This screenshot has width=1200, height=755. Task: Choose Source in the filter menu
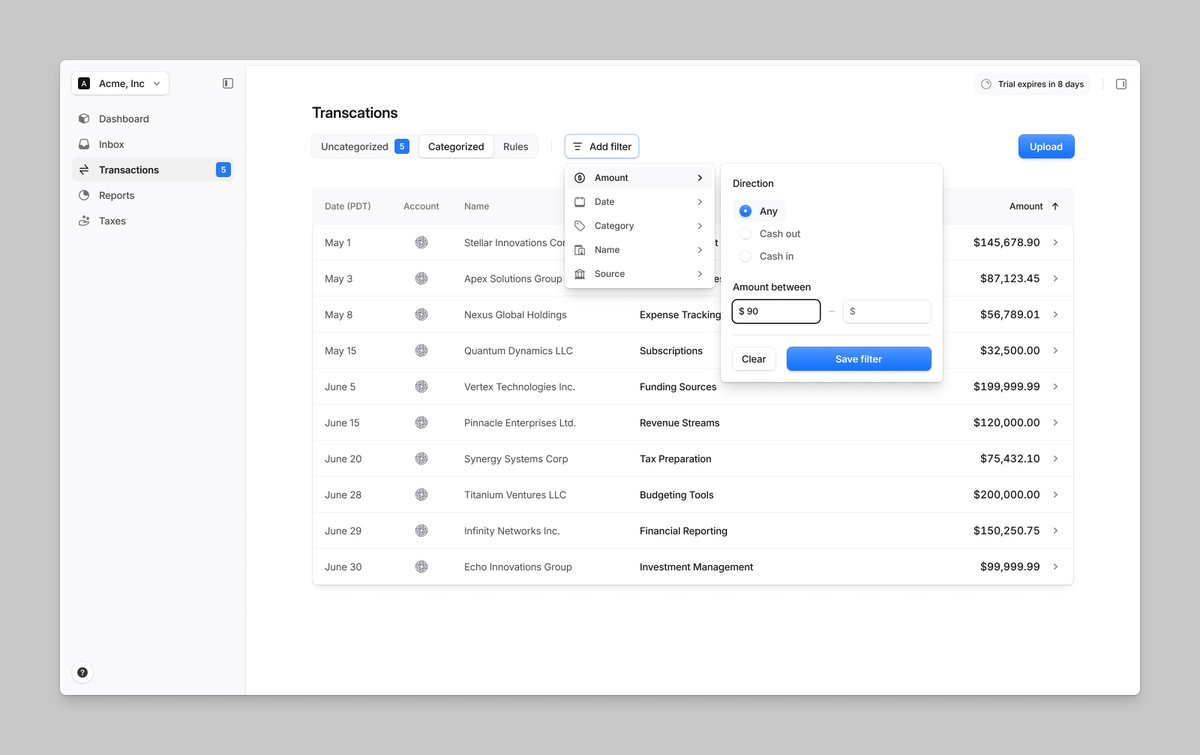pyautogui.click(x=640, y=274)
